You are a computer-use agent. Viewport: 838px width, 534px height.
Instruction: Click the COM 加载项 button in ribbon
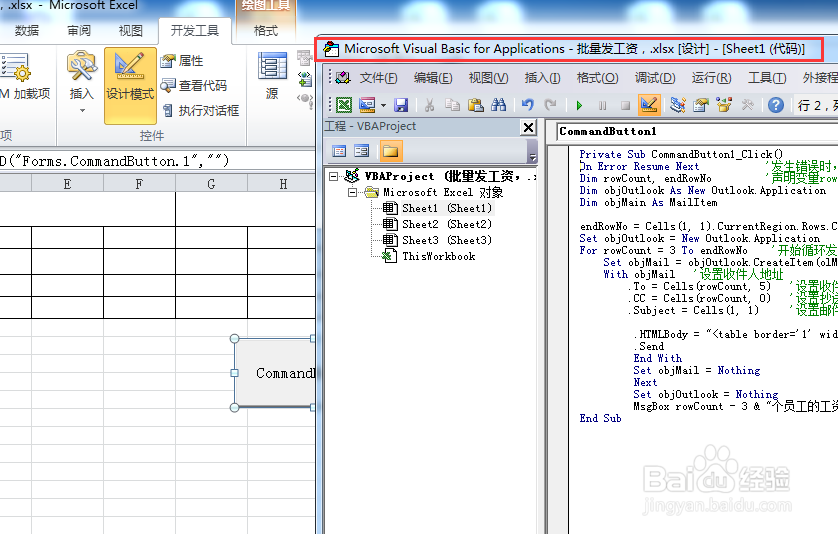tap(24, 78)
